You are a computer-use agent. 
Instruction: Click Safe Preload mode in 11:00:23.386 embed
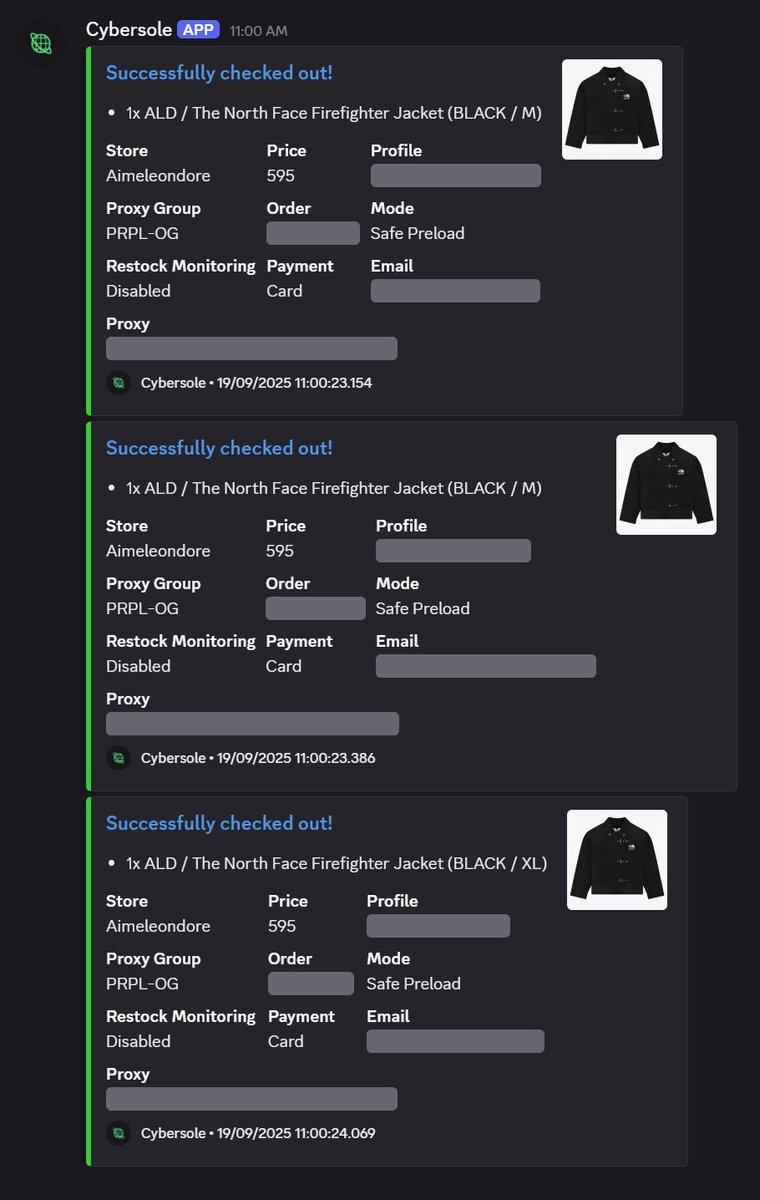pos(423,608)
